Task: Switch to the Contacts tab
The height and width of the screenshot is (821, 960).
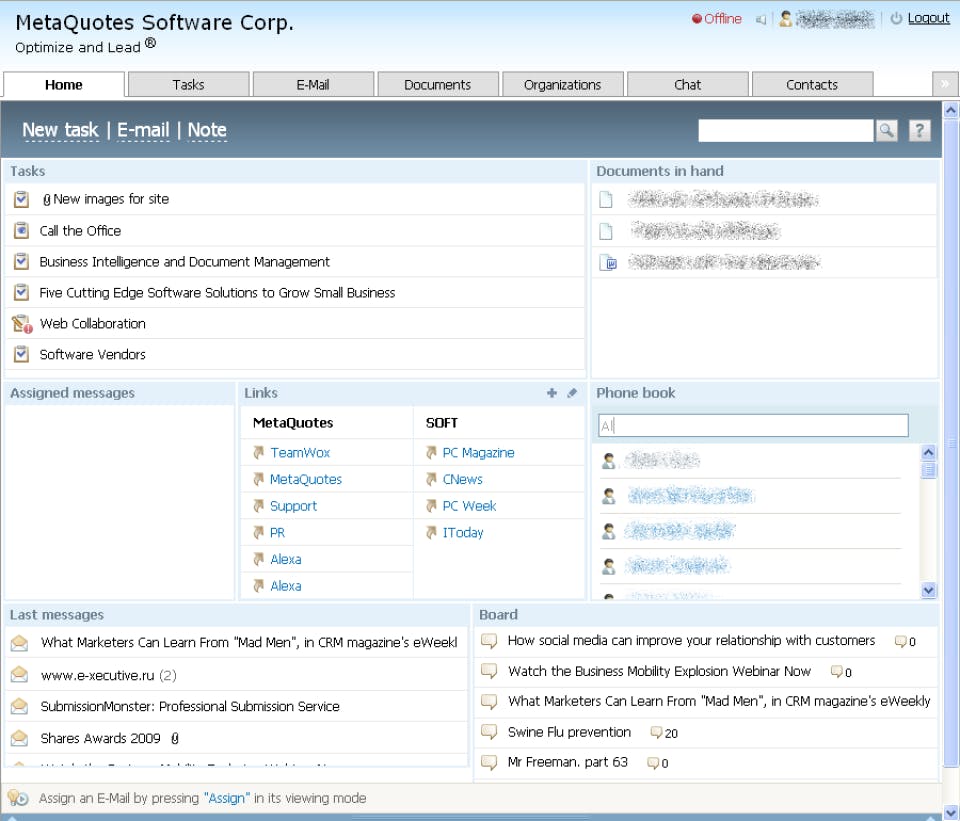Action: point(812,84)
